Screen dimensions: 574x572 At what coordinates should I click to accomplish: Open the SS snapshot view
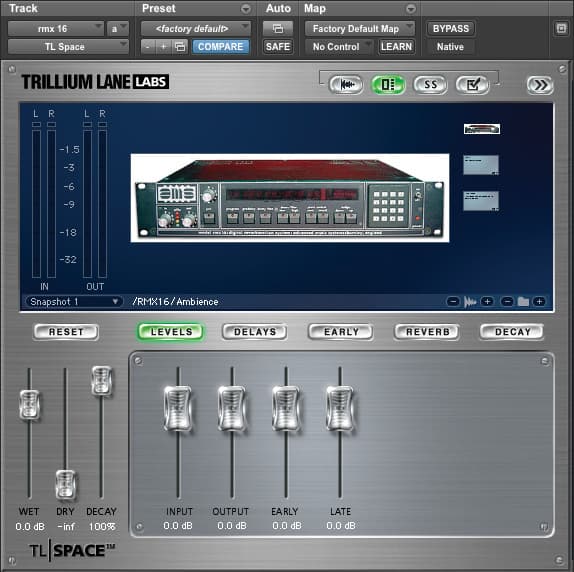click(430, 85)
